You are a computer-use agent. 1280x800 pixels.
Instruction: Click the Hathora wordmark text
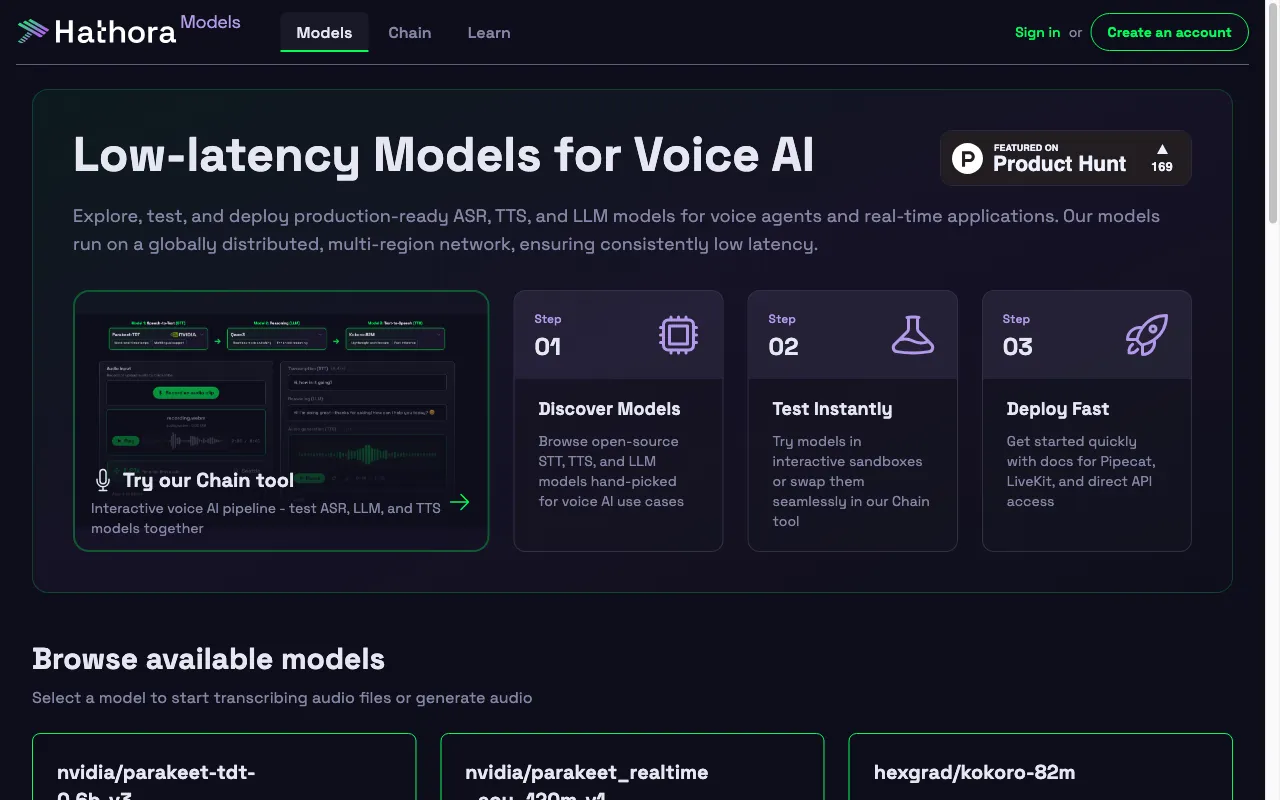point(115,33)
